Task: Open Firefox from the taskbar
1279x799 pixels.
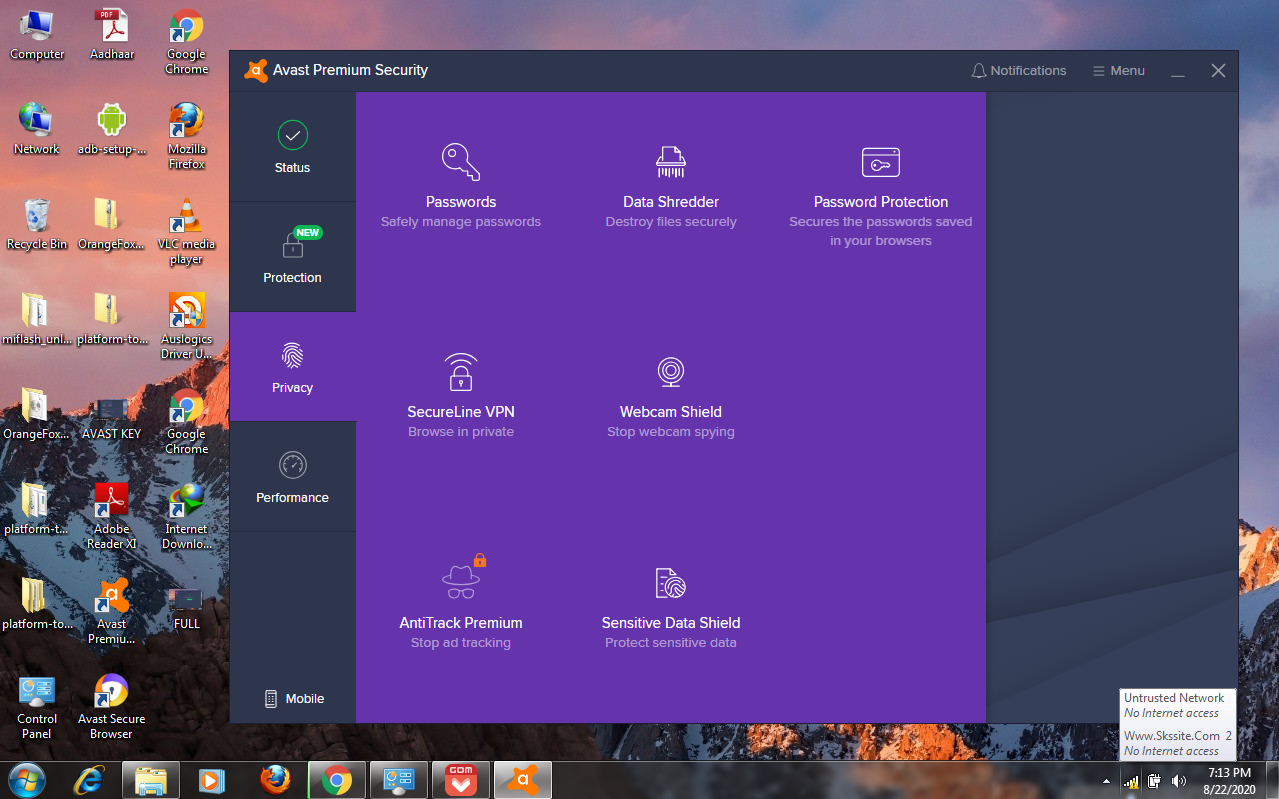Action: coord(275,780)
